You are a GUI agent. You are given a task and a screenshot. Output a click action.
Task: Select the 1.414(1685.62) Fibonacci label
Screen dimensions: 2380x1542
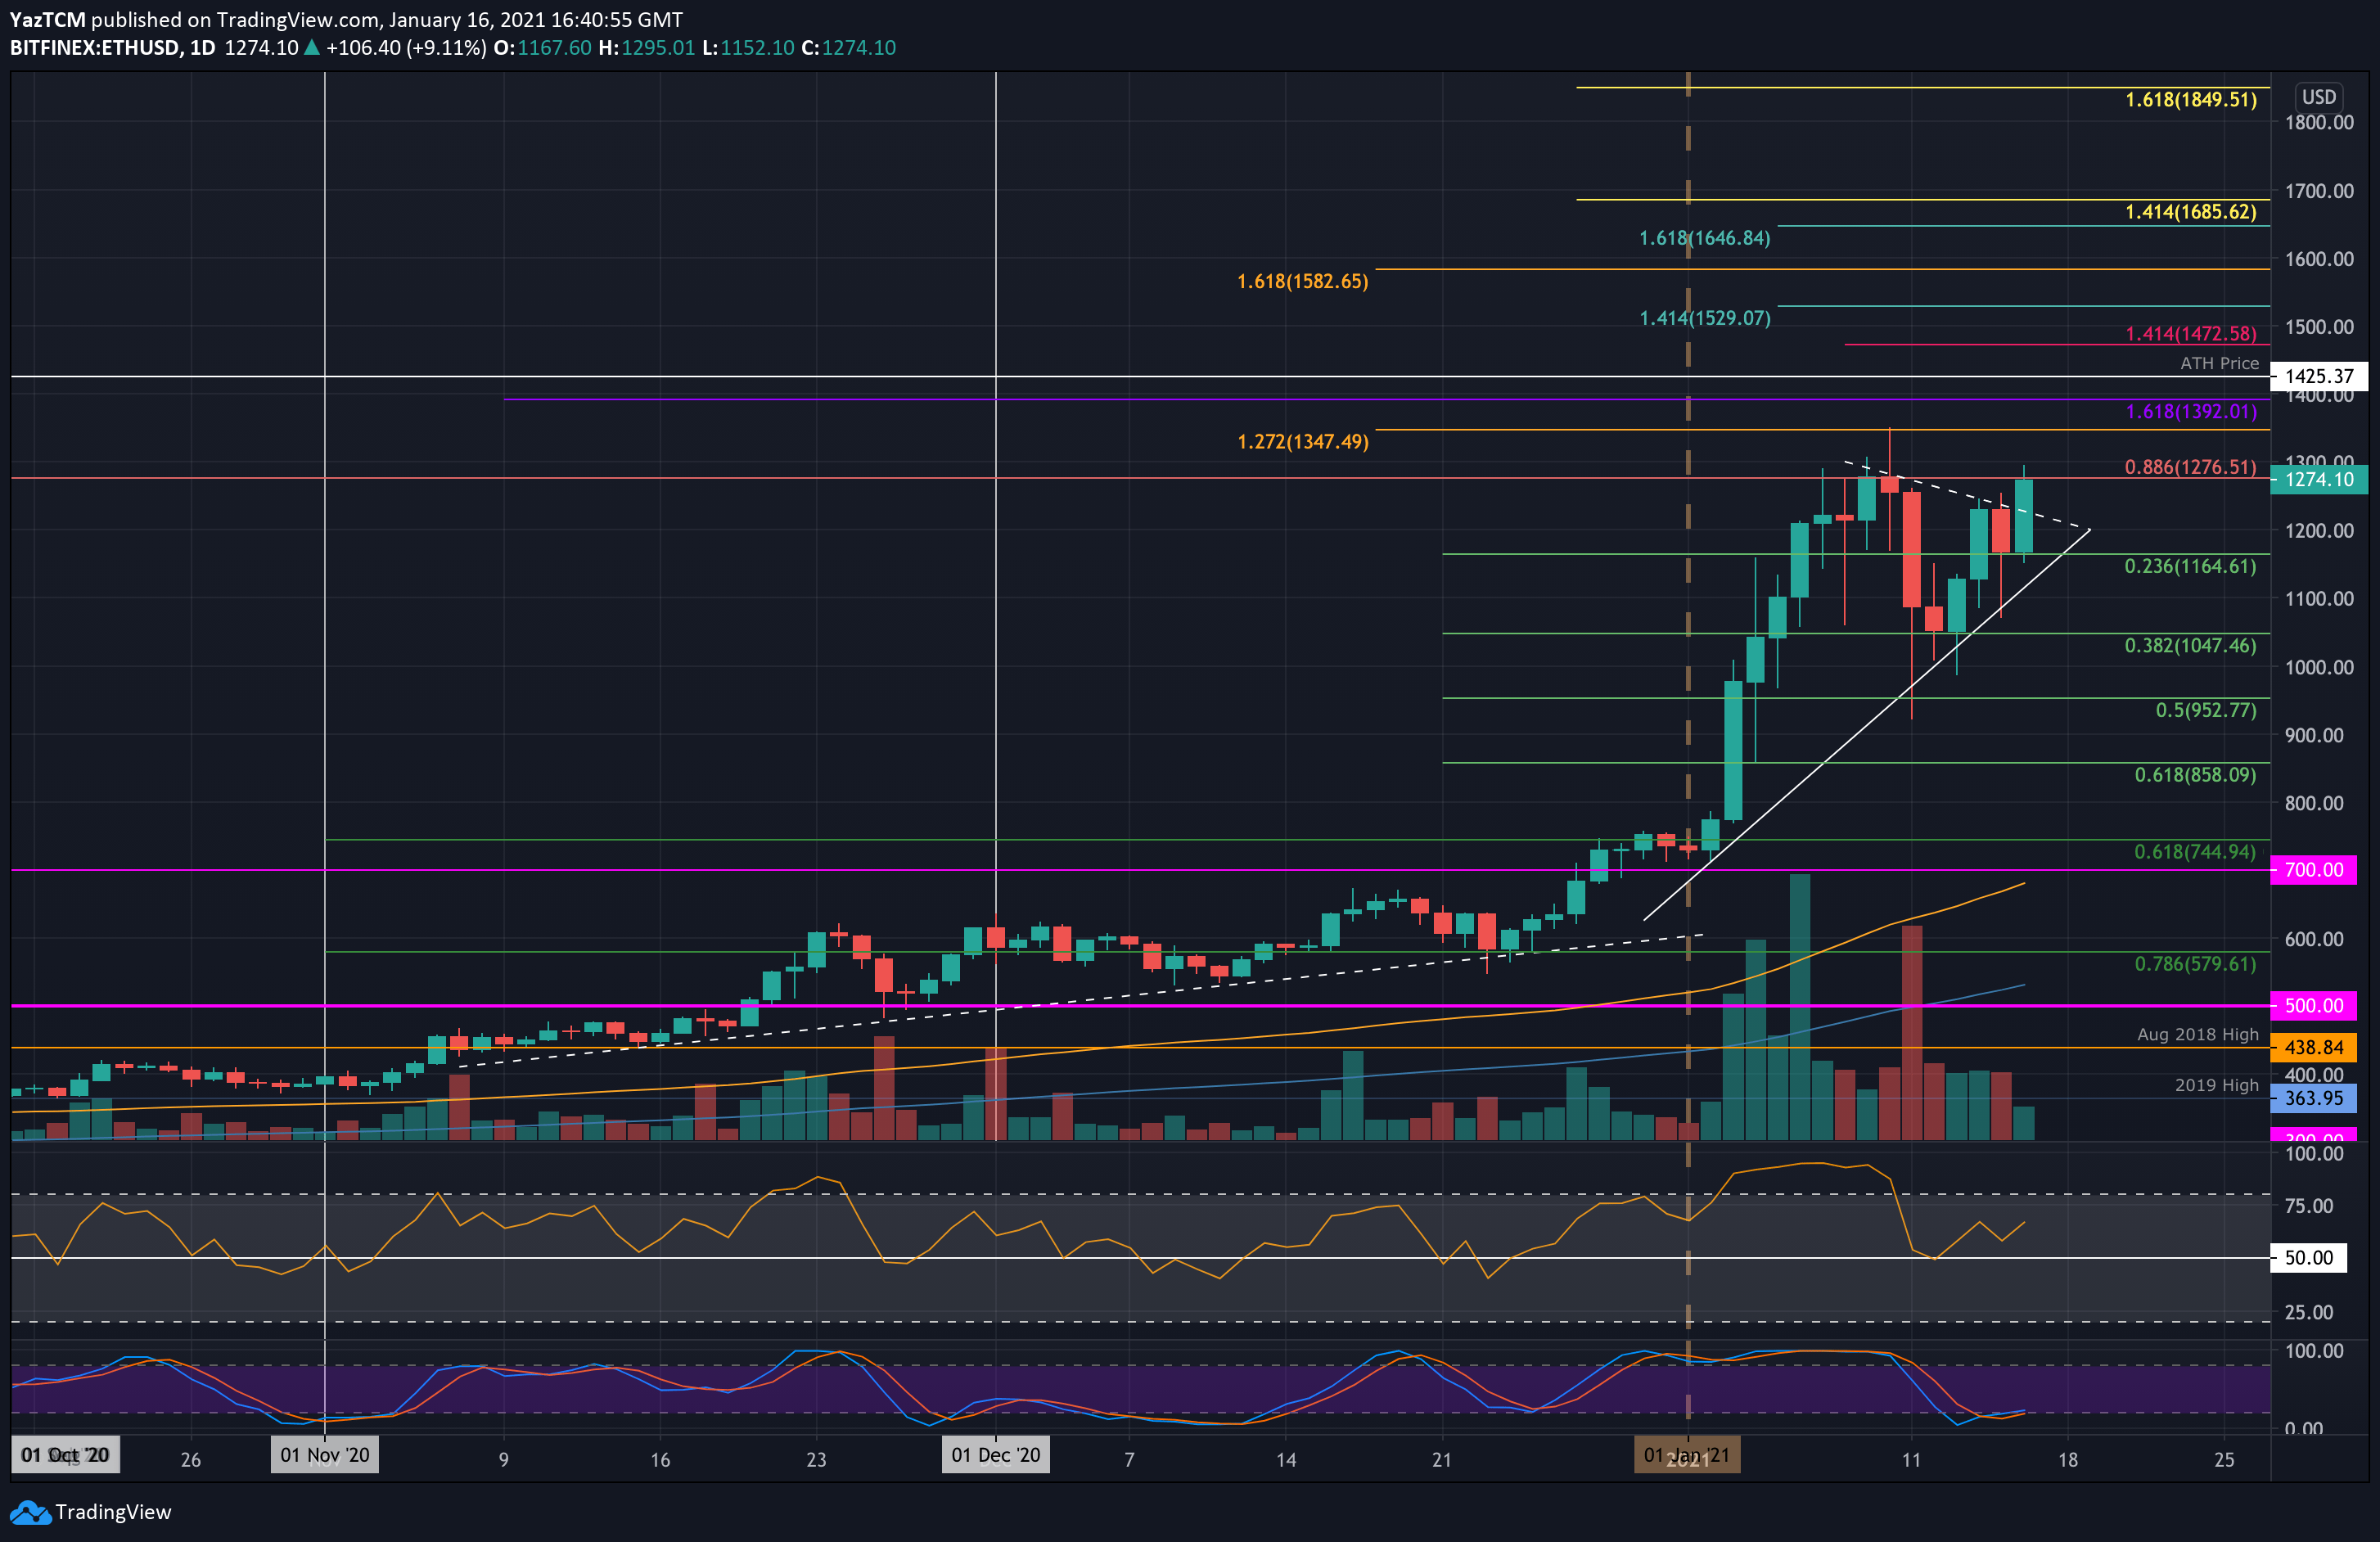click(x=2191, y=211)
